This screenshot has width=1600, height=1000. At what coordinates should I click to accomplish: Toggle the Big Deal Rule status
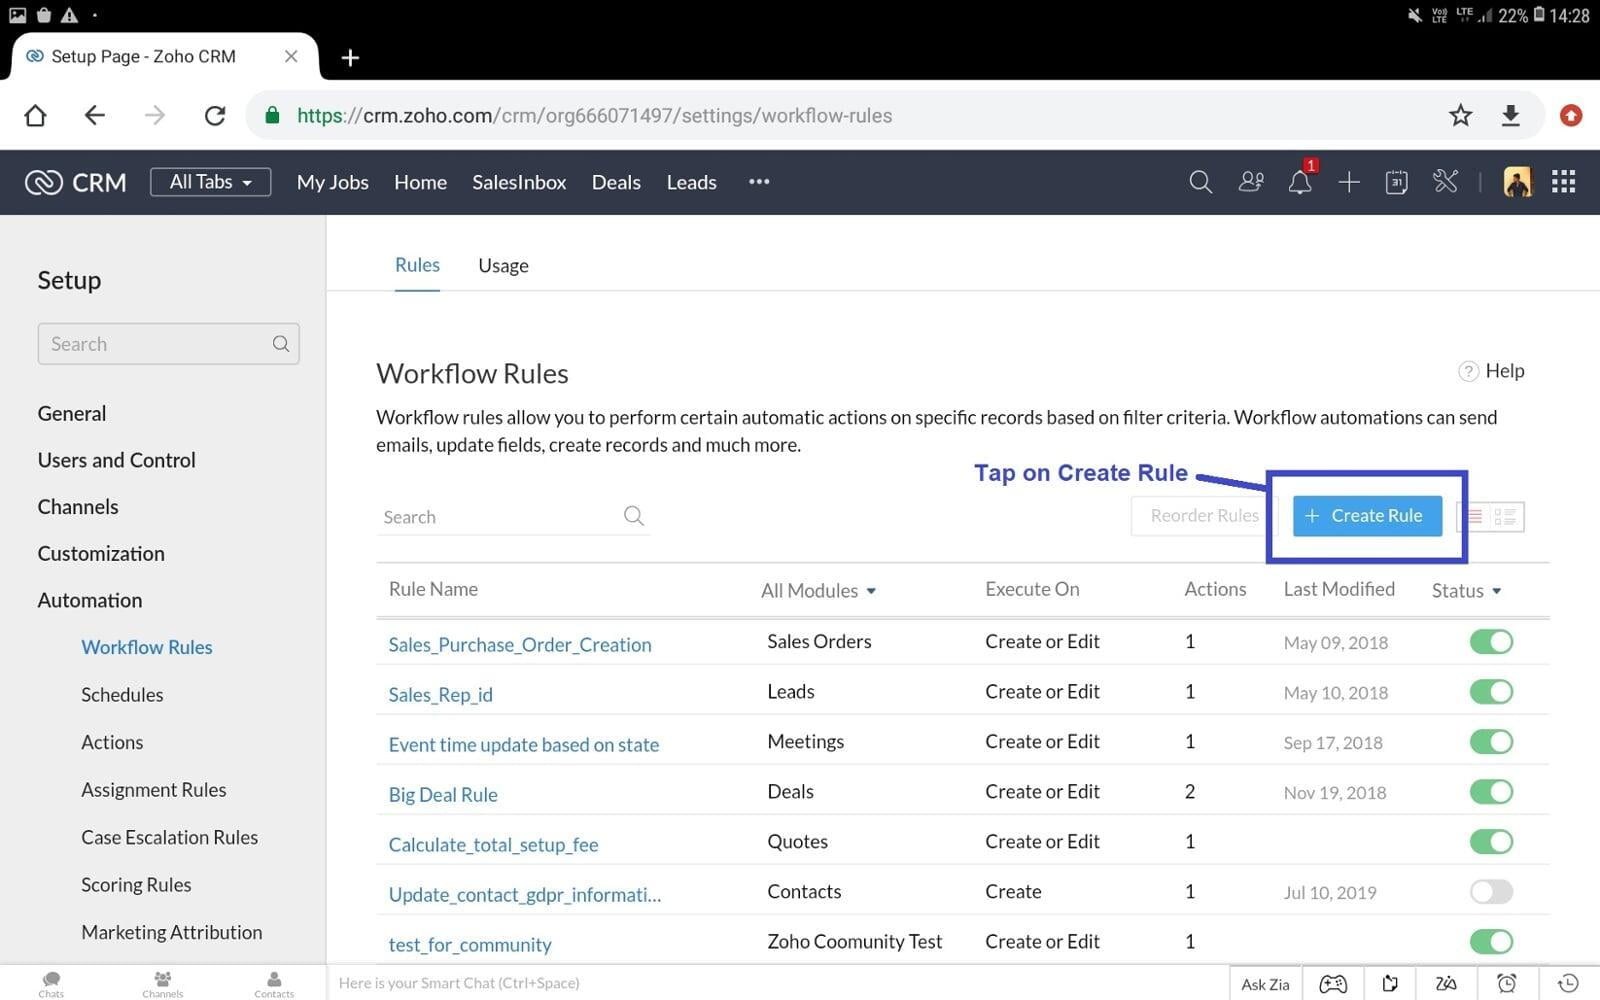click(x=1491, y=792)
